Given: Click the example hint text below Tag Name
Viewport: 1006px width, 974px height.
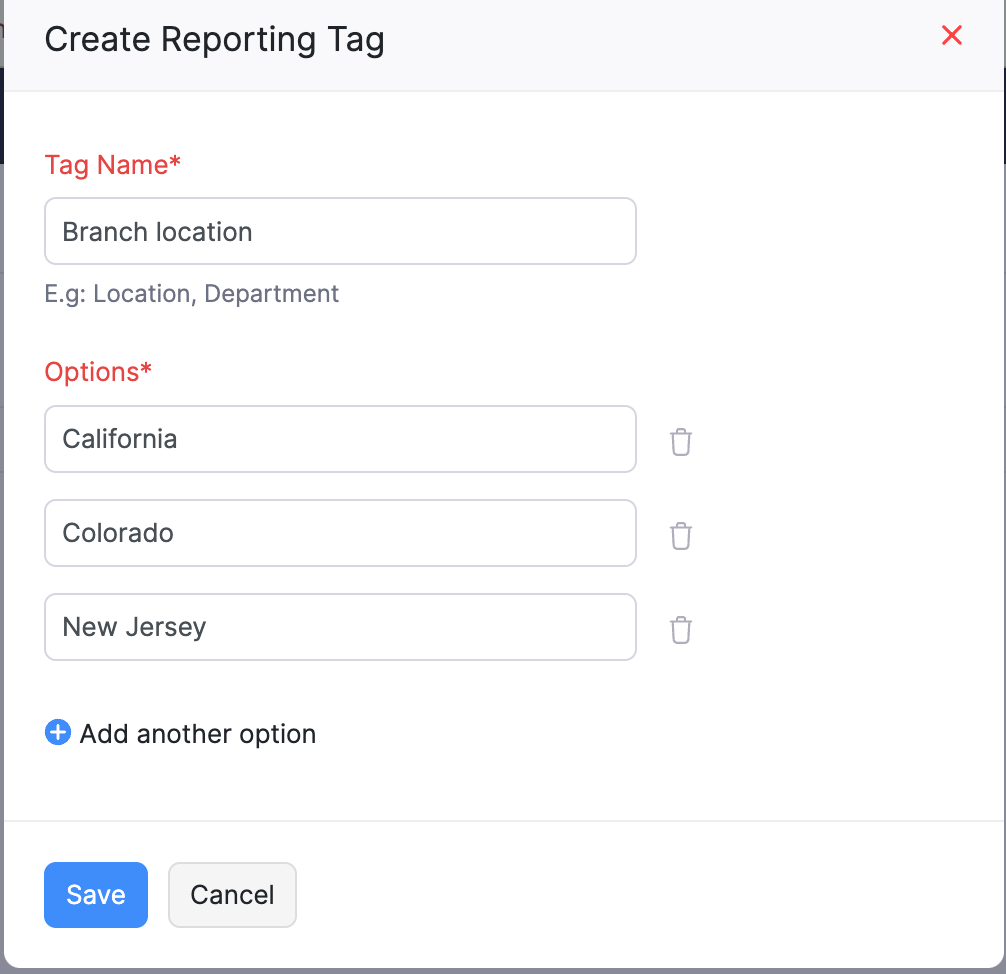Looking at the screenshot, I should click(x=192, y=293).
